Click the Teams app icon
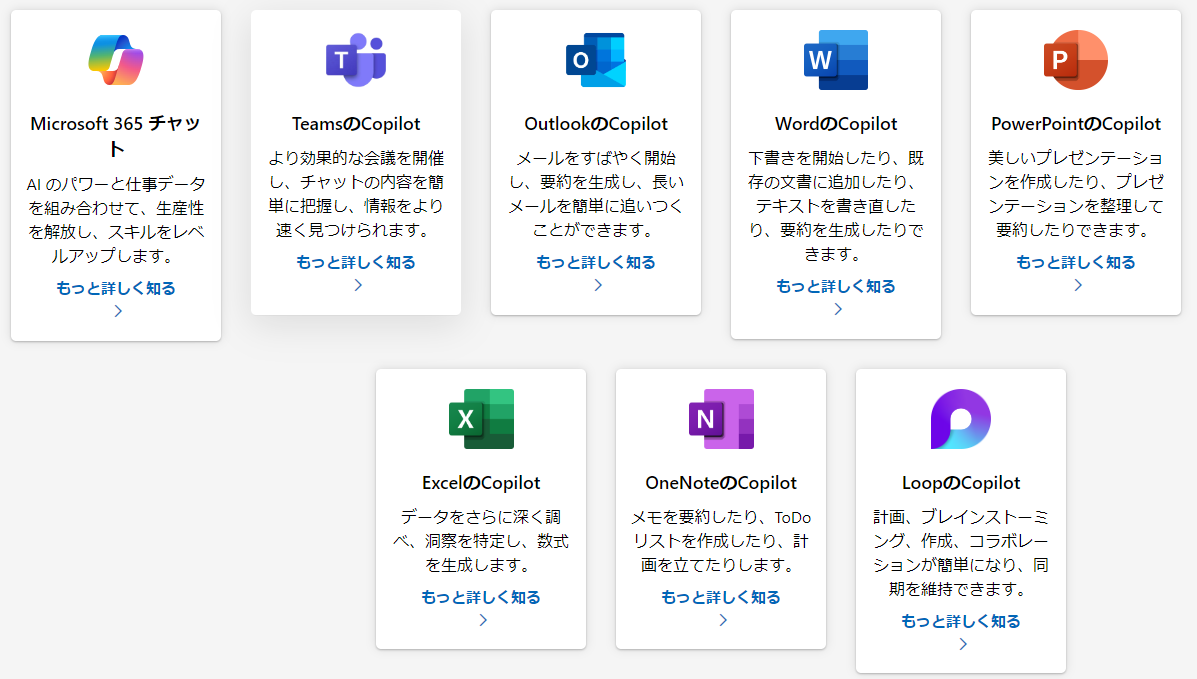The image size is (1197, 679). click(x=356, y=60)
